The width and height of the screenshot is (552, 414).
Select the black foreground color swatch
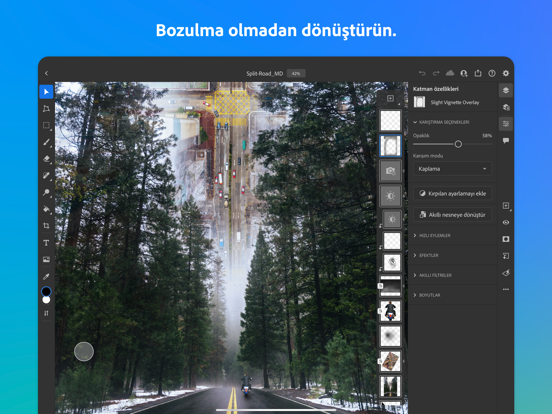46,291
